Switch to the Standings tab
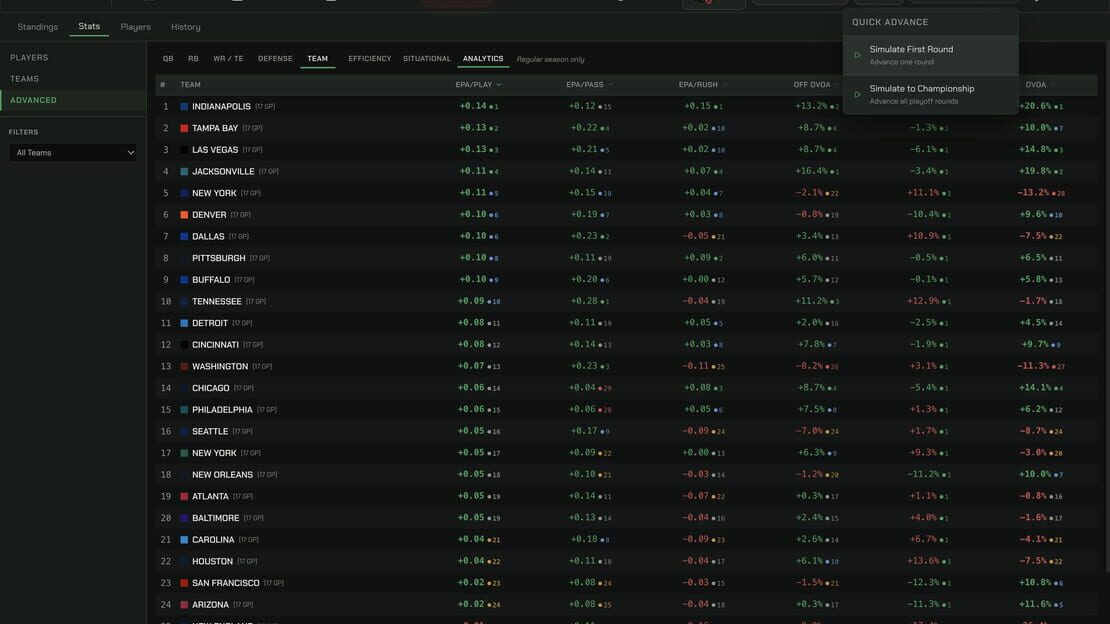Screen dimensions: 1110x624 (38, 27)
